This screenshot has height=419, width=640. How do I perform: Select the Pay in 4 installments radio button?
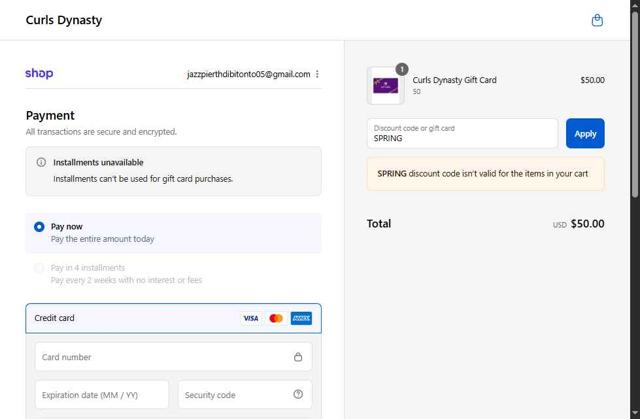pyautogui.click(x=39, y=268)
